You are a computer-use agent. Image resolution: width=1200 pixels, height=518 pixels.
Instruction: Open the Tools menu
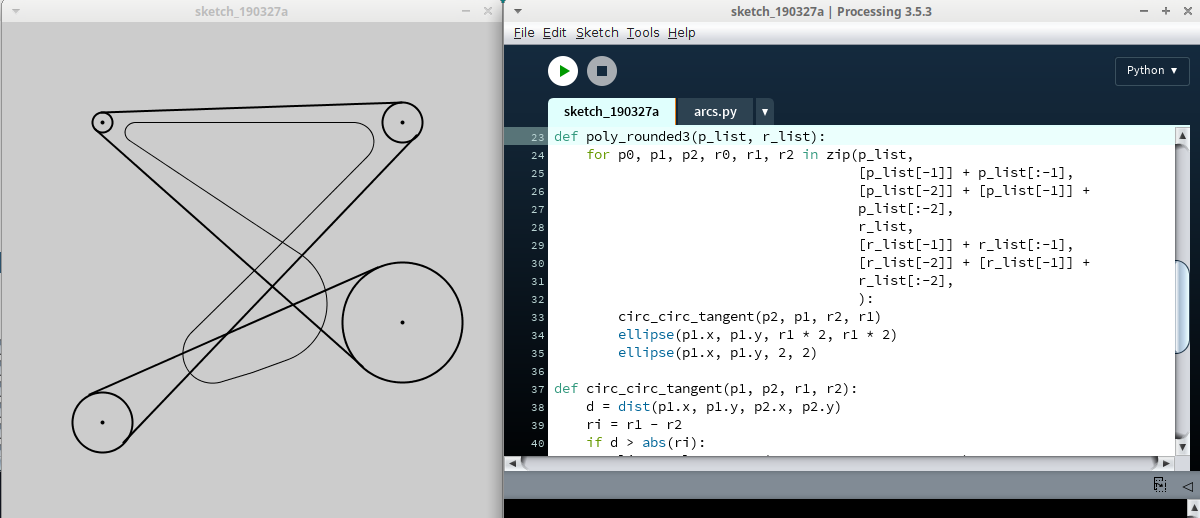coord(643,33)
